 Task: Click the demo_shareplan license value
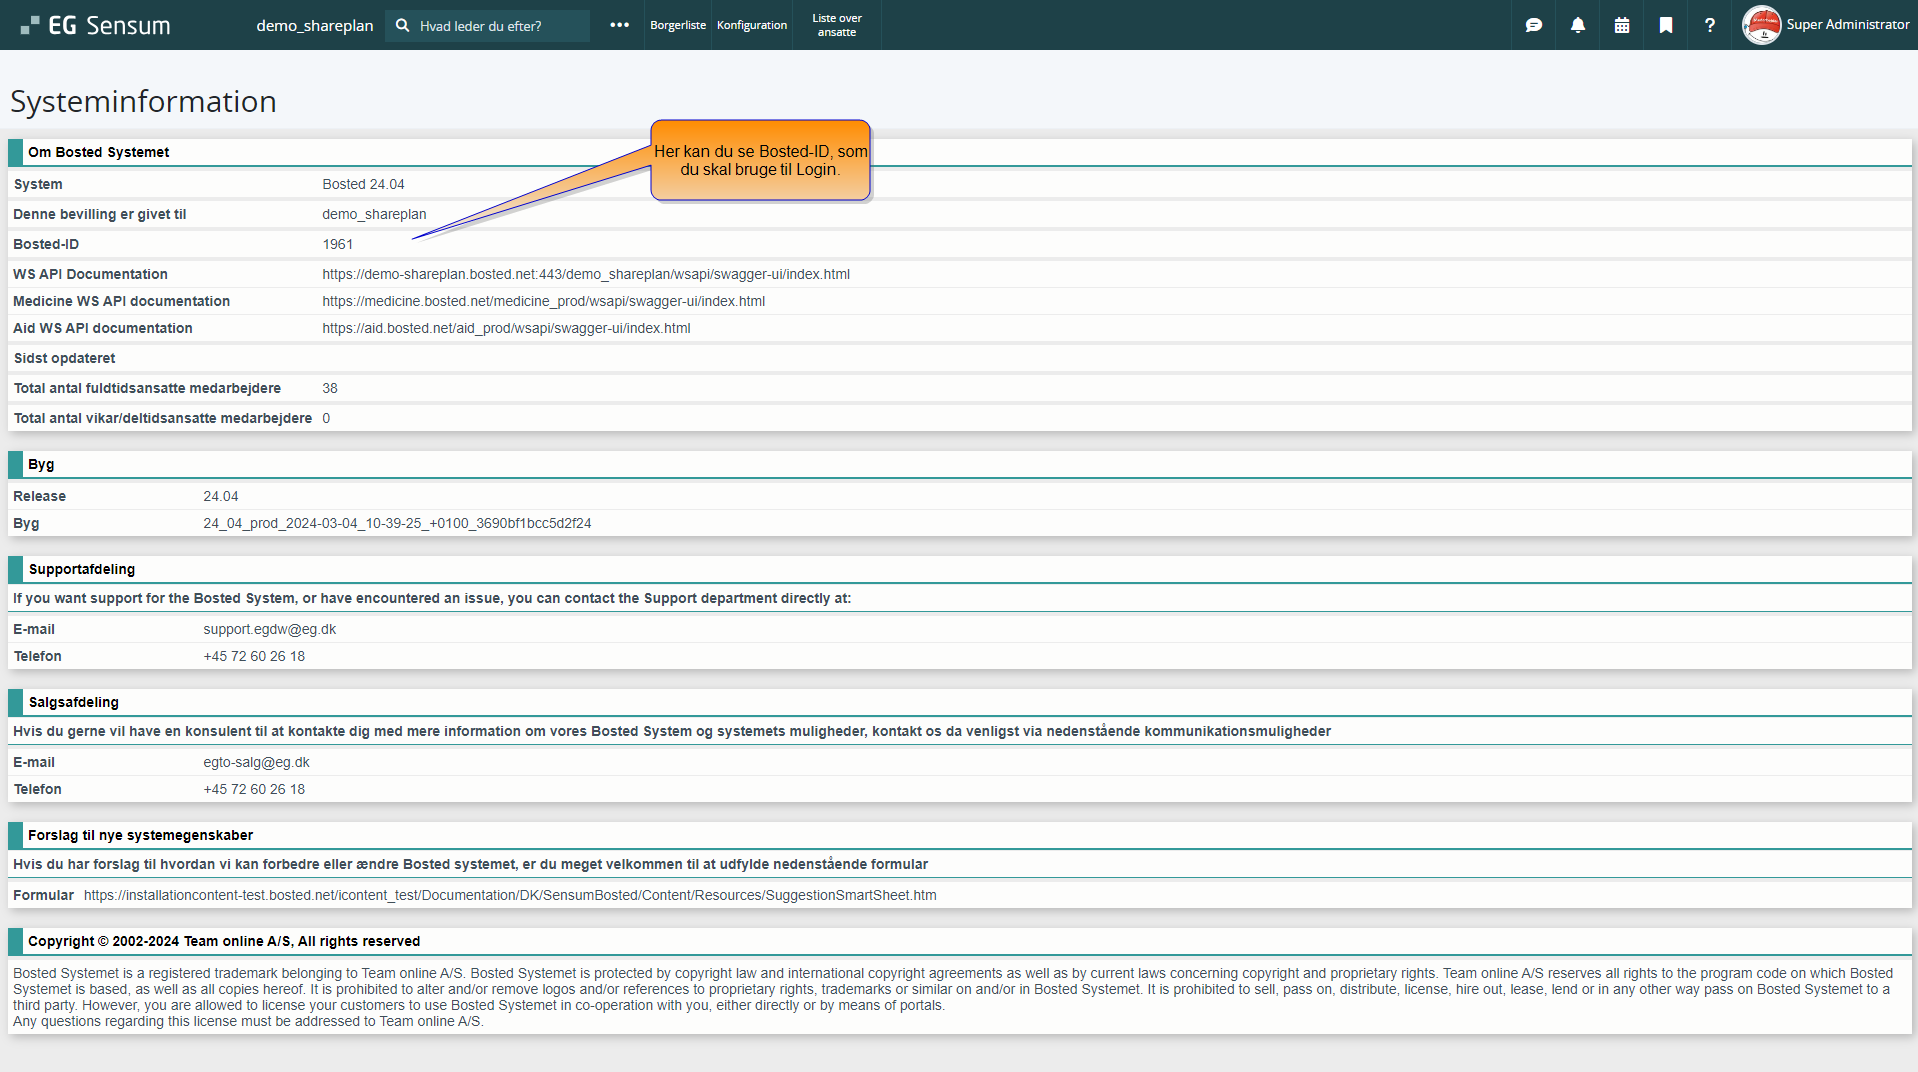(374, 214)
